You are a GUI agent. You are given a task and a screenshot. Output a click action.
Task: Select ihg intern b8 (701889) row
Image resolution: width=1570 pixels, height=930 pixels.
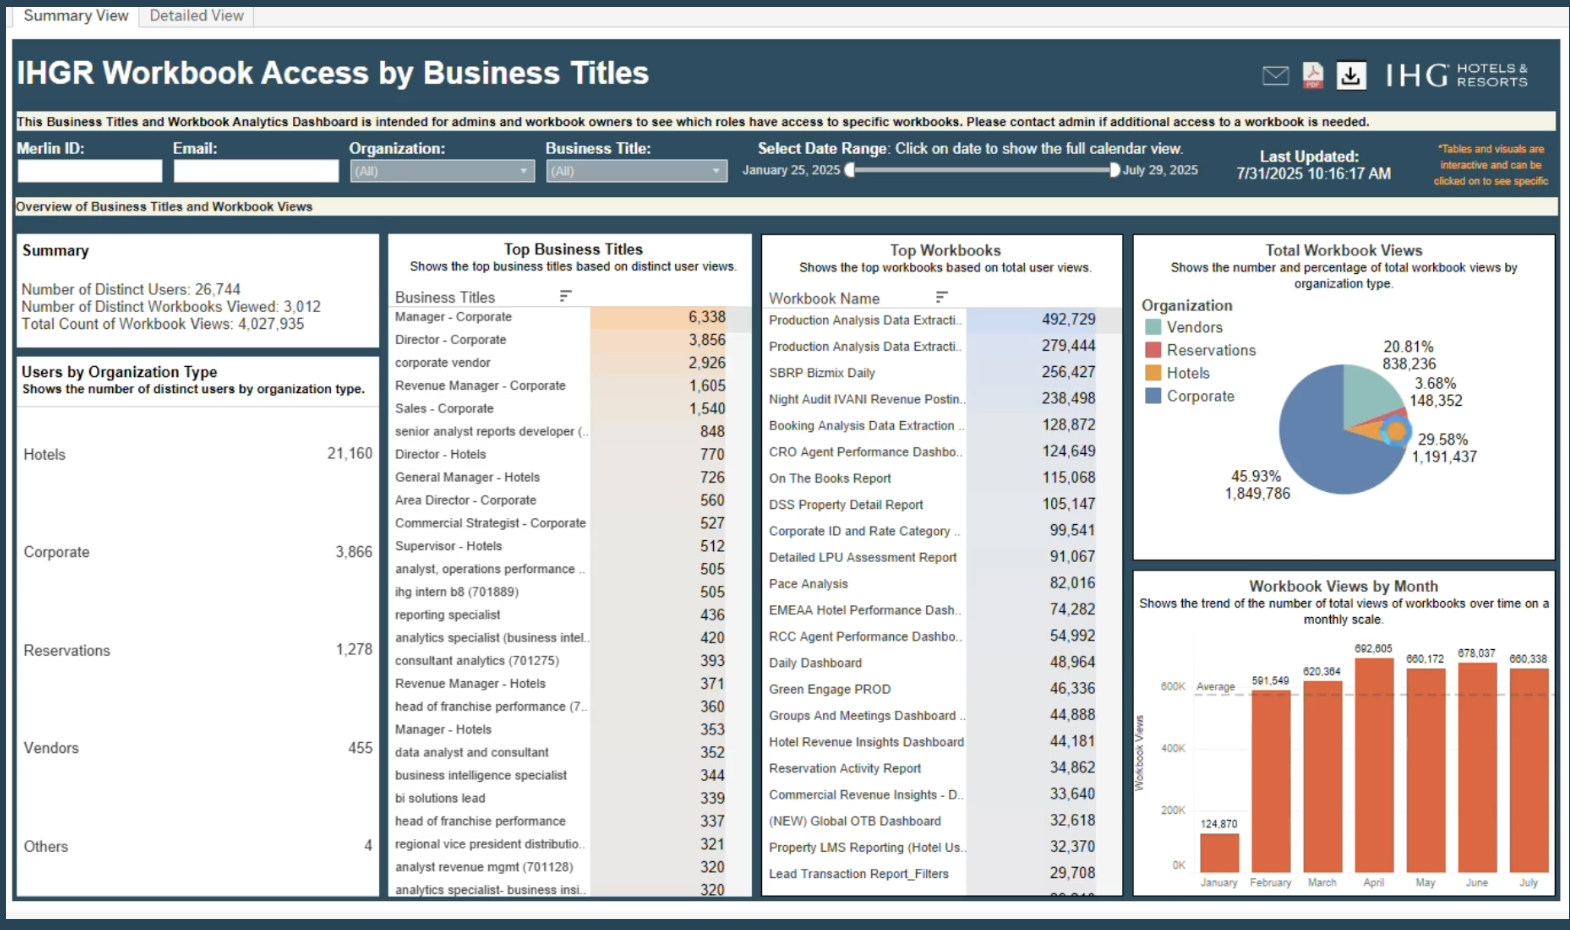[456, 592]
